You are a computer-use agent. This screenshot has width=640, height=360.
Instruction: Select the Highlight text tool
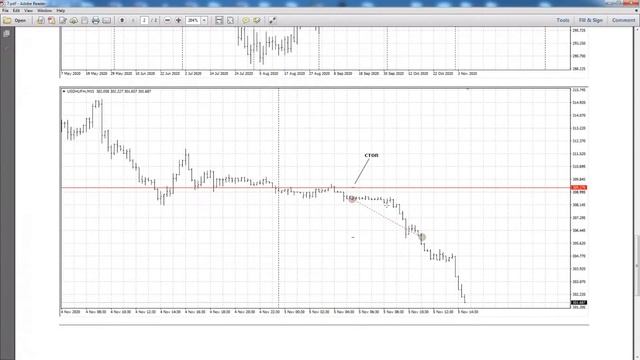click(257, 20)
